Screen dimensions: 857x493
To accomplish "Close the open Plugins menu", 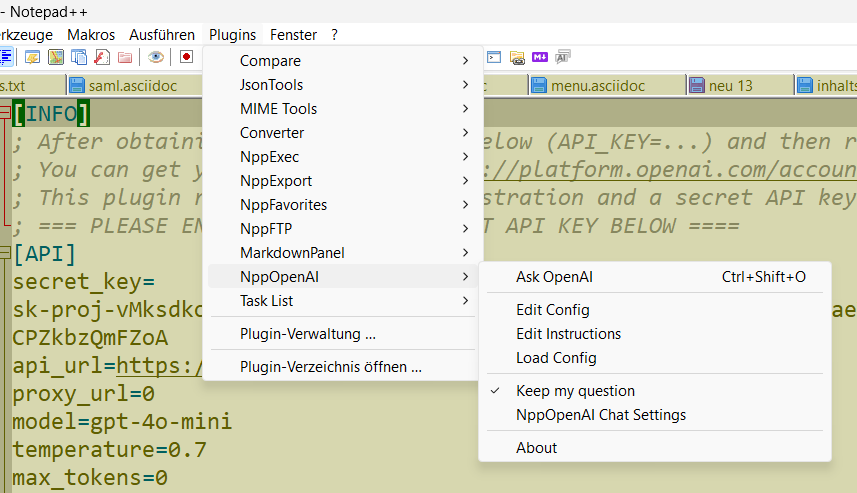I will coord(232,35).
